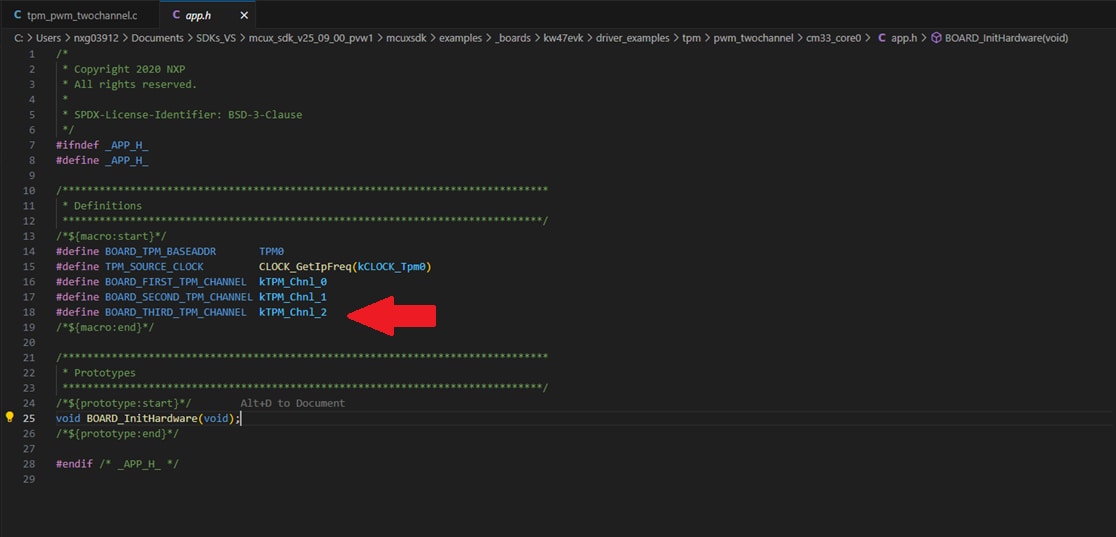Screen dimensions: 1116x537
Task: Click the cm33_core0 breadcrumb item
Action: click(833, 38)
